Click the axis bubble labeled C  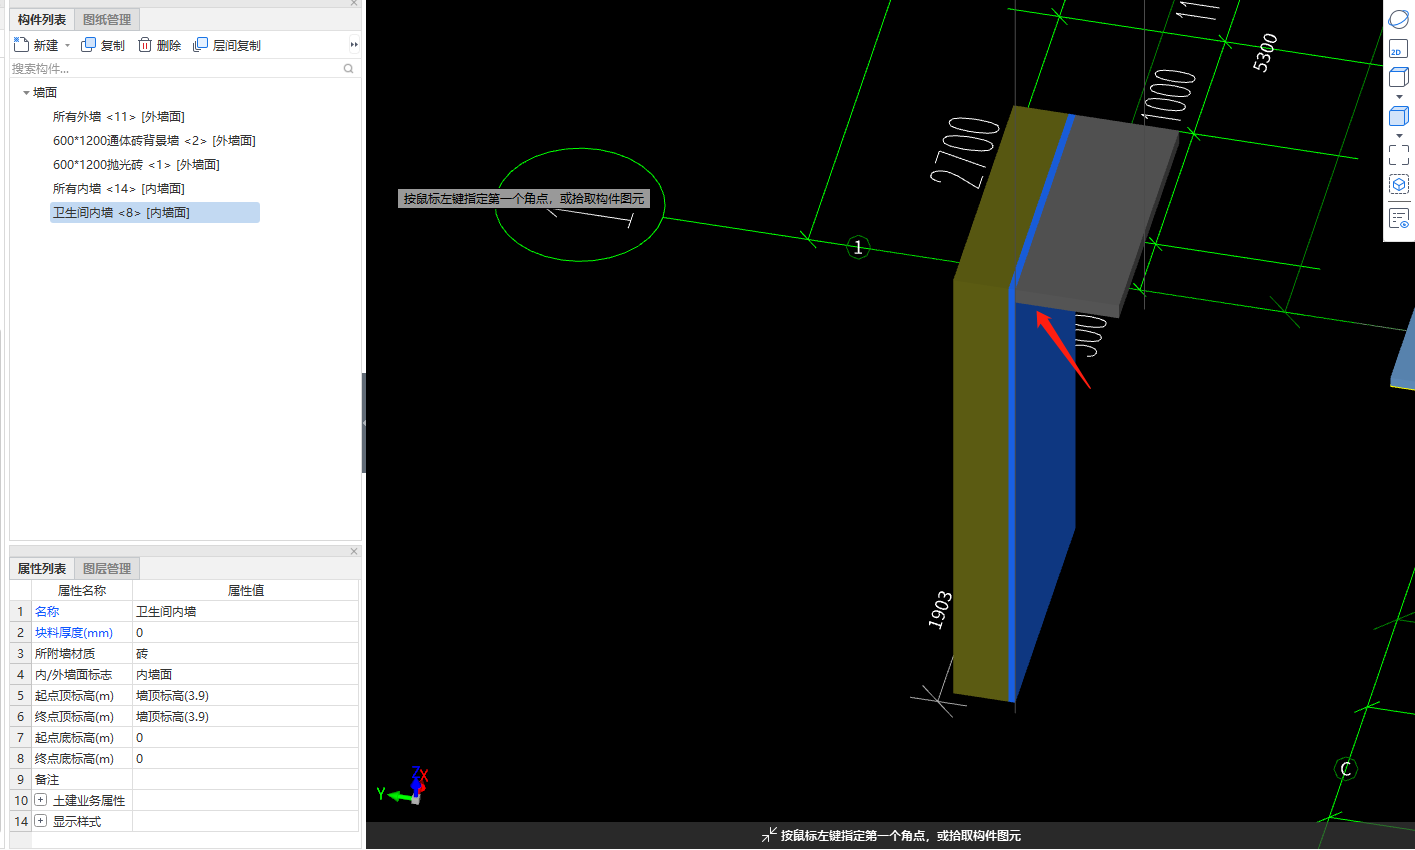pyautogui.click(x=1346, y=768)
